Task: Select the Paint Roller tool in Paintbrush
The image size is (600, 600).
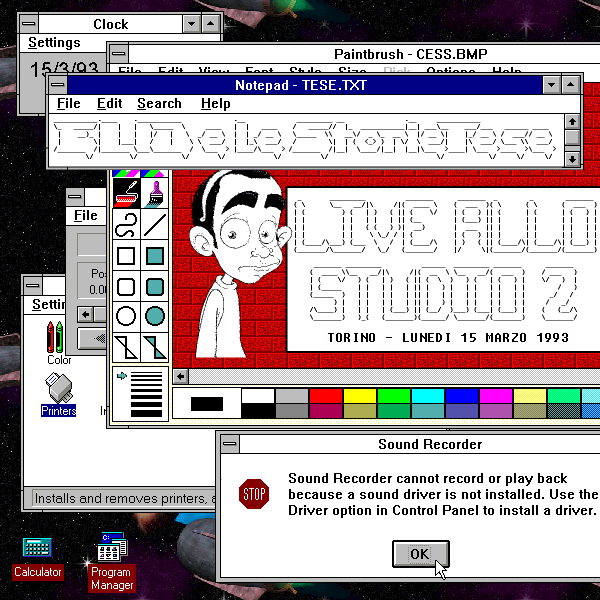Action: (x=126, y=193)
